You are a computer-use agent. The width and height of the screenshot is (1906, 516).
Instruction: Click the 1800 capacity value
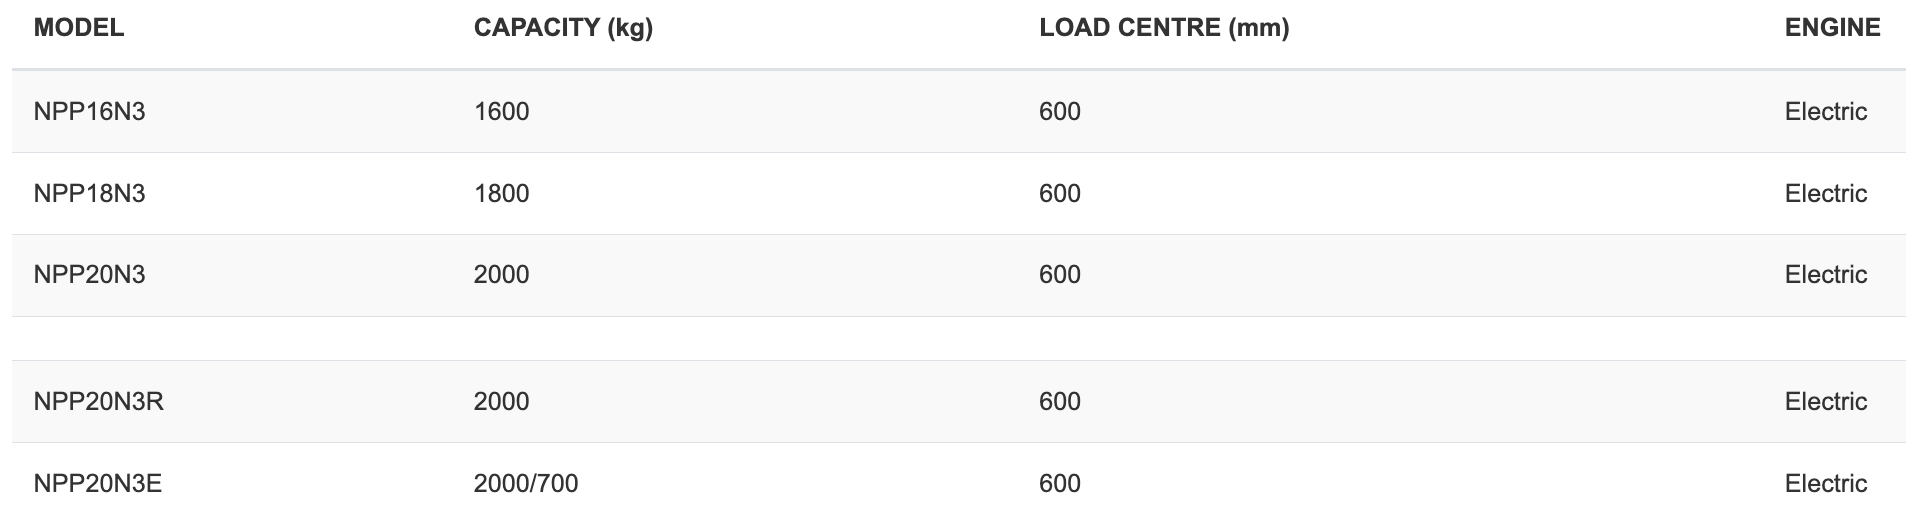[x=501, y=193]
